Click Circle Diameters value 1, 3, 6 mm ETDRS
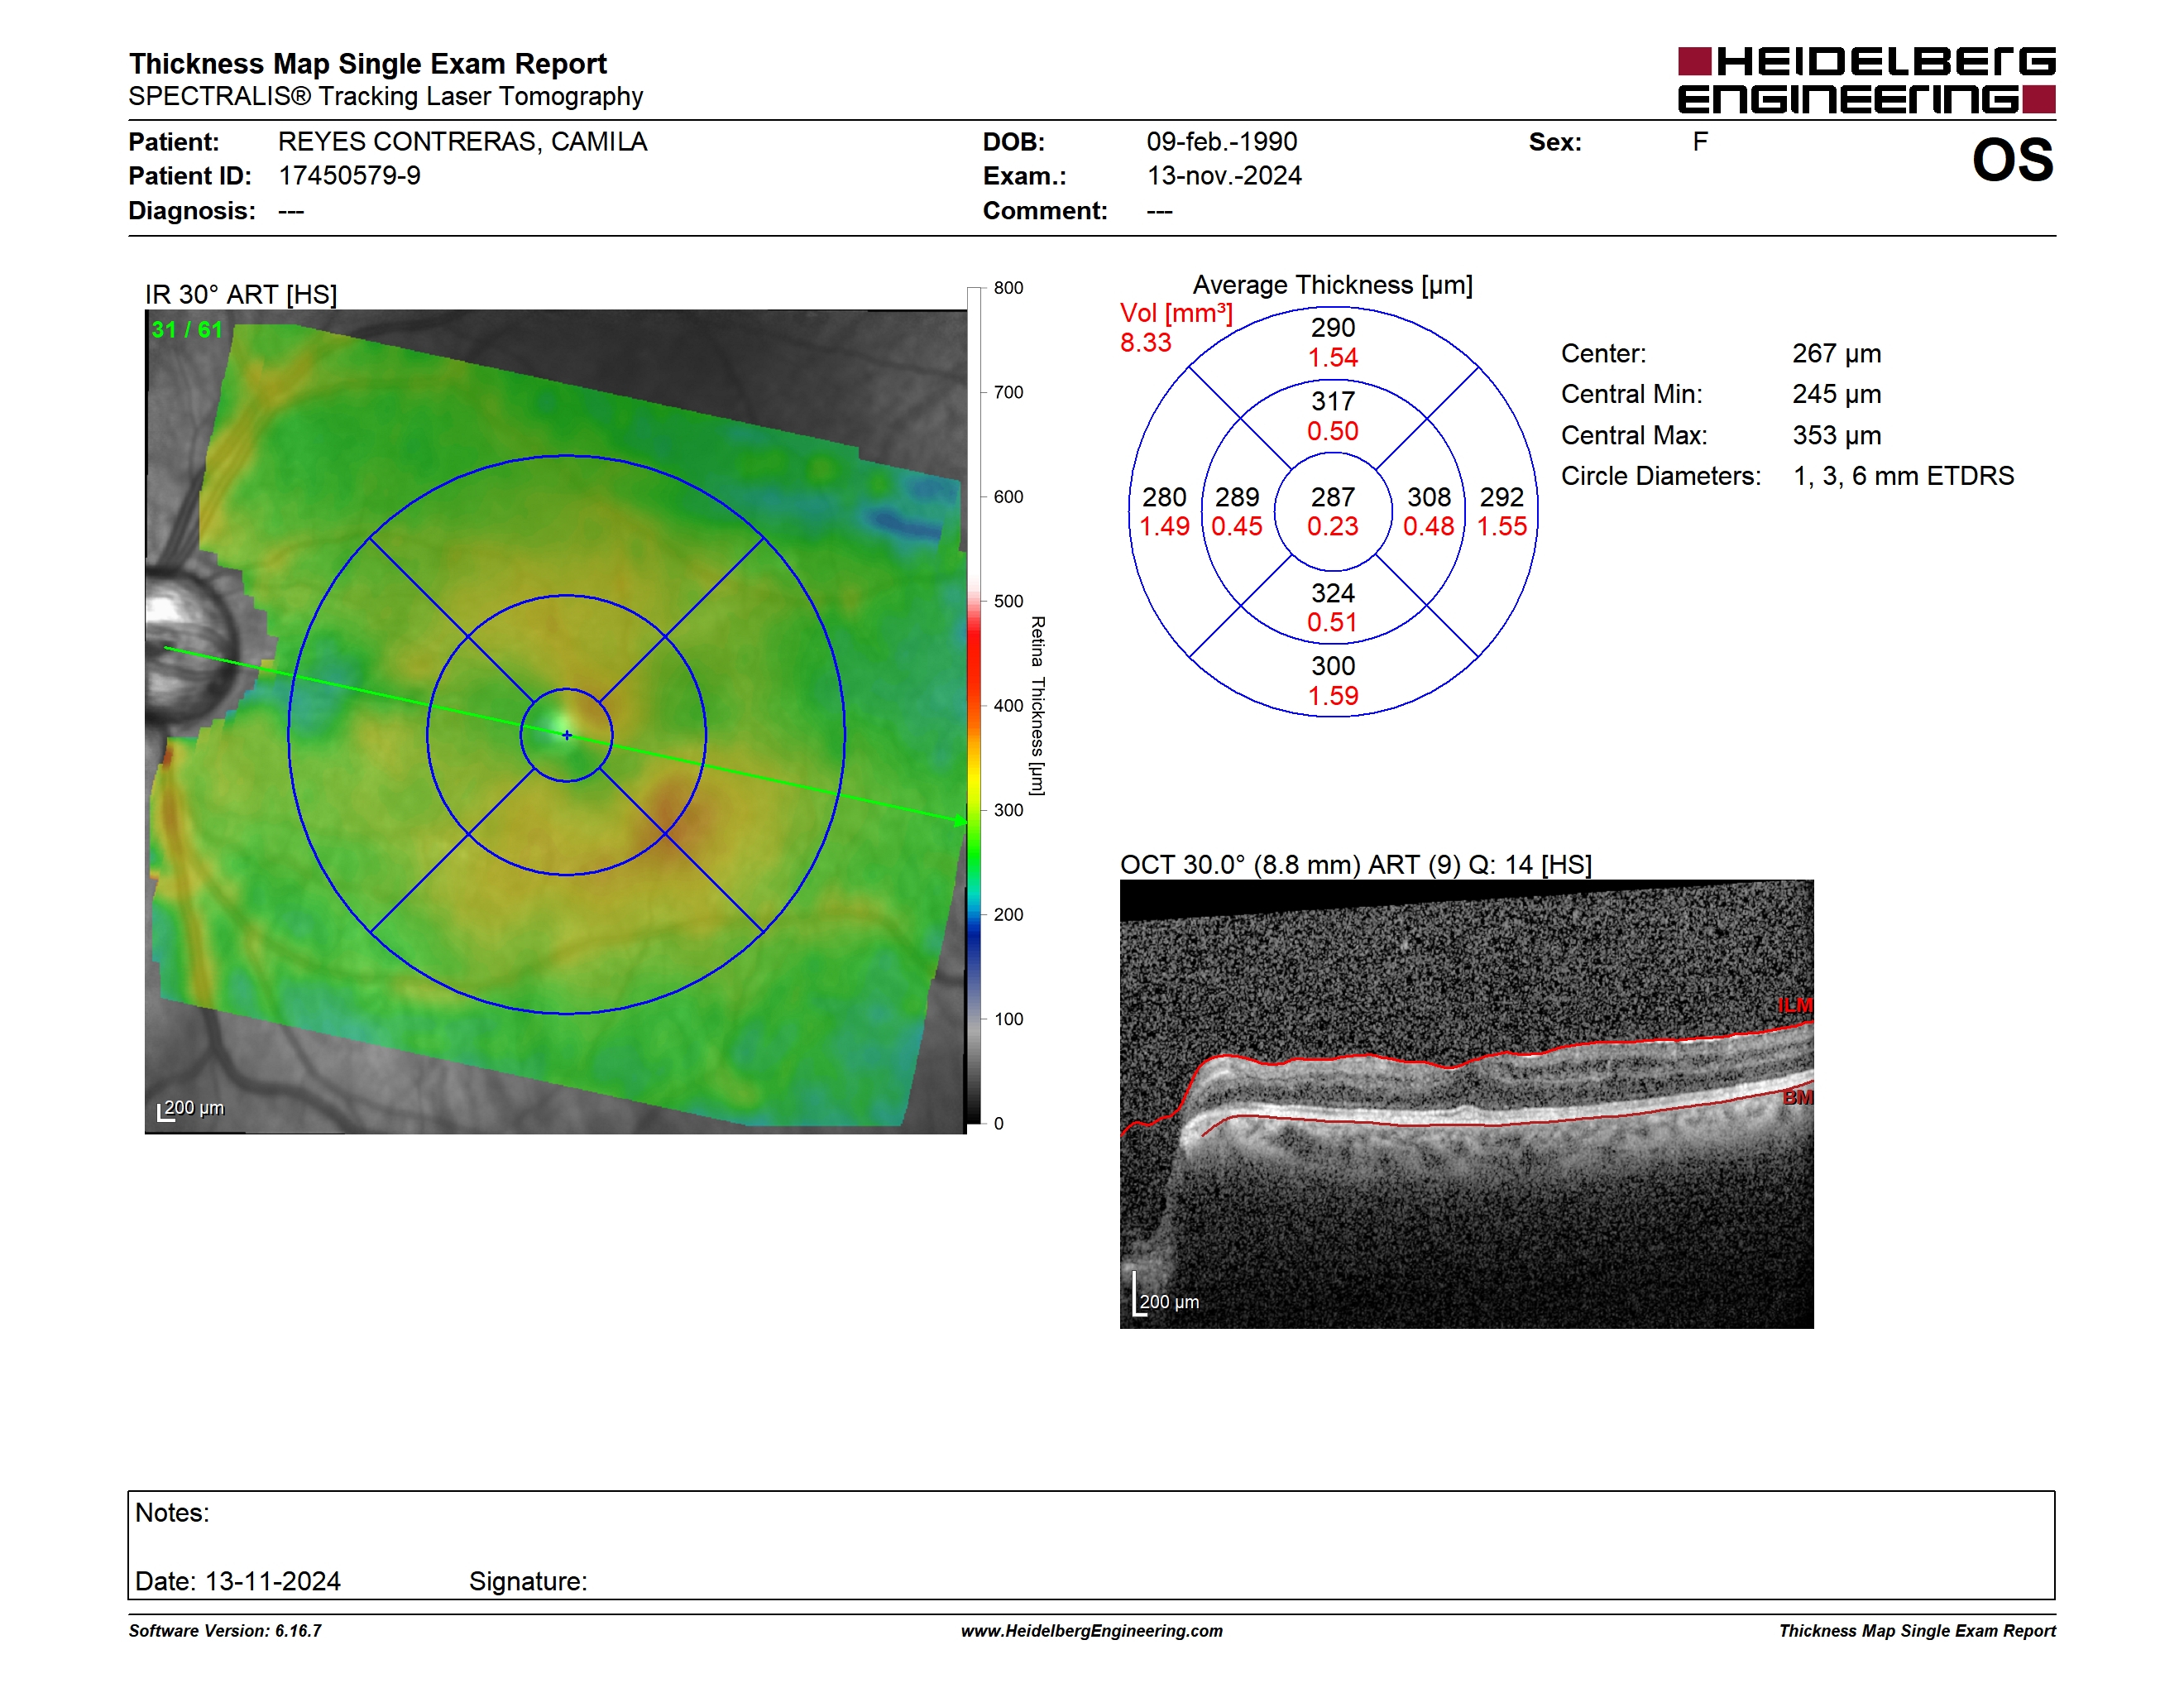Screen dimensions: 2184x1688 click(1903, 476)
